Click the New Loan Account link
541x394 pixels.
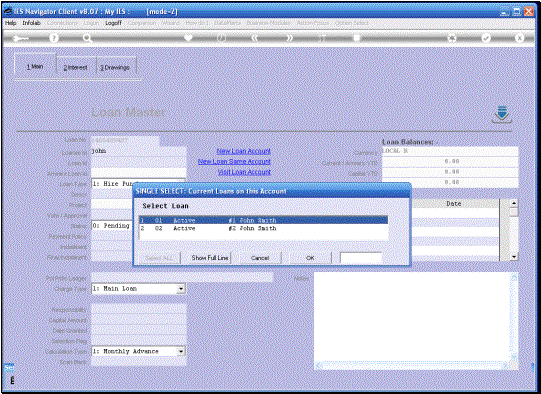tap(243, 151)
